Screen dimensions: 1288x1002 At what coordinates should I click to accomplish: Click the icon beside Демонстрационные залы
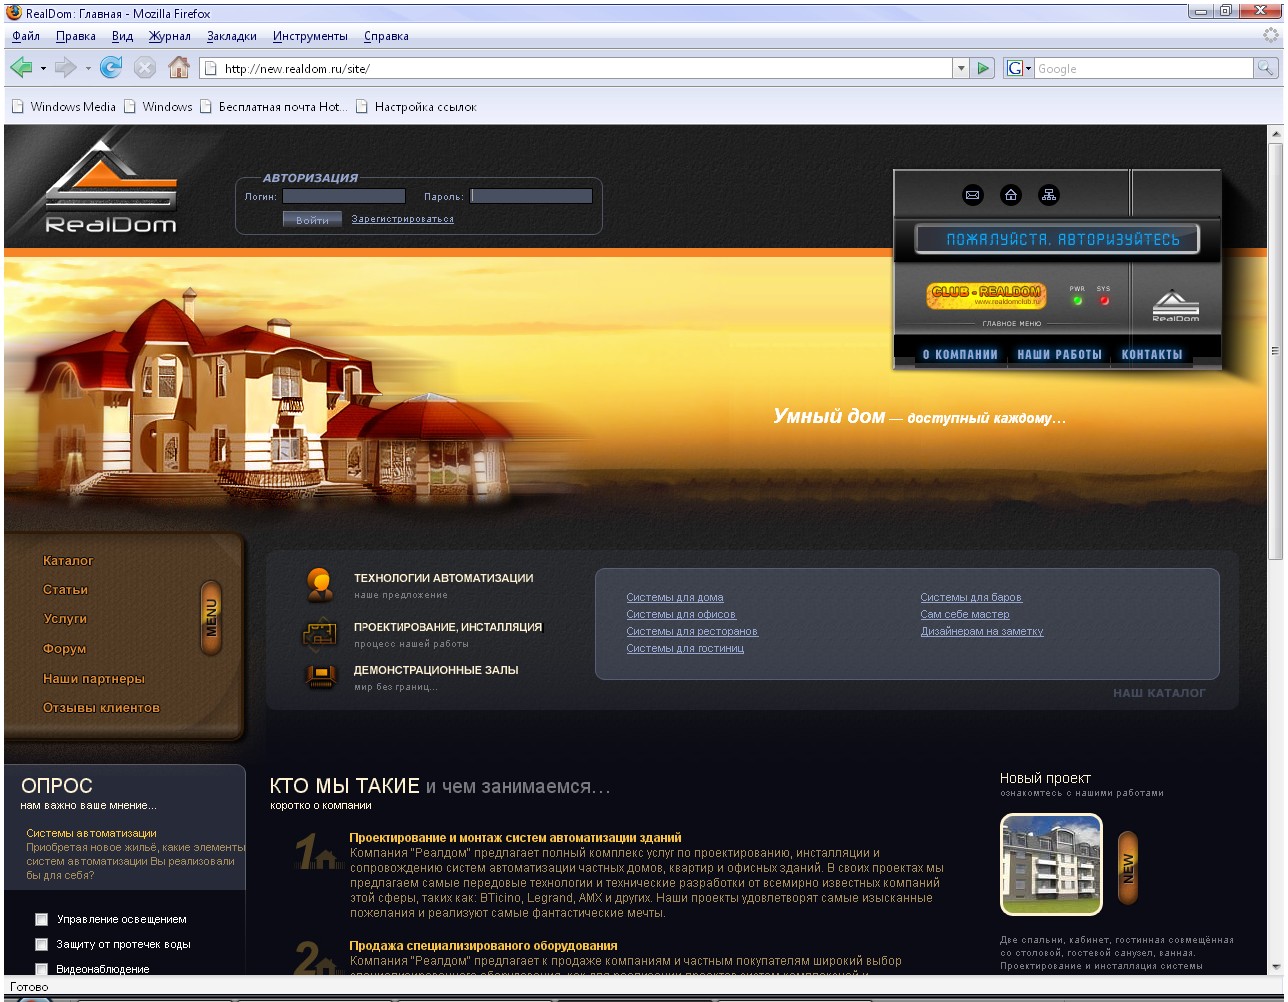click(x=321, y=677)
